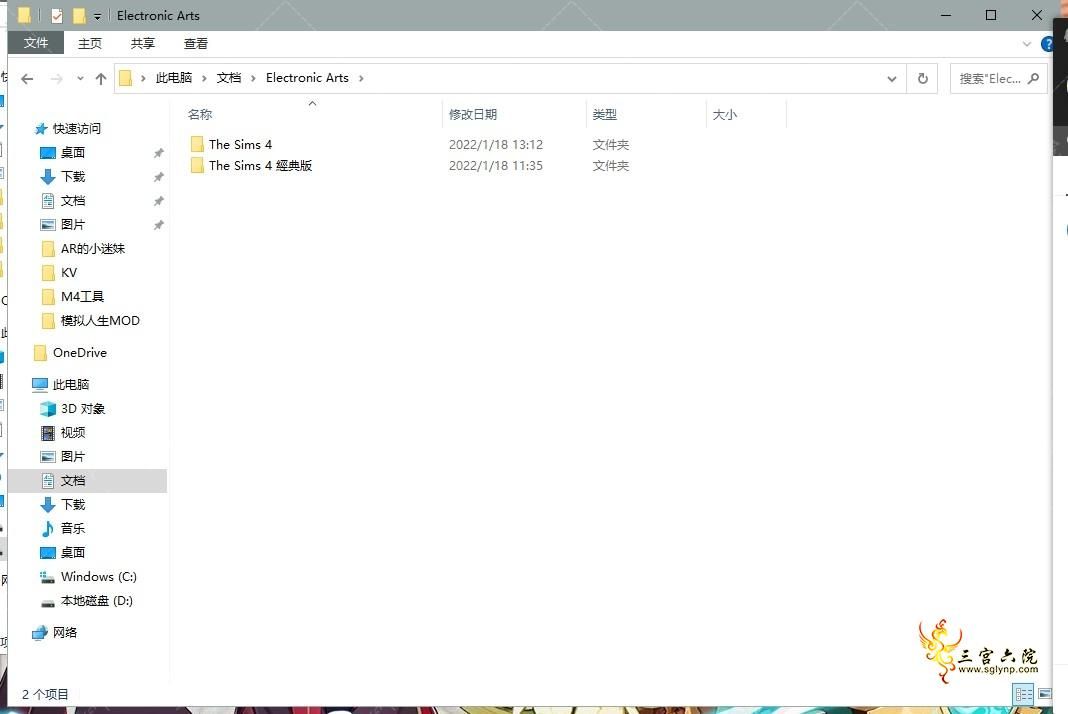The height and width of the screenshot is (714, 1068).
Task: Open the Quick Access Toolbar customize dropdown
Action: pyautogui.click(x=97, y=16)
